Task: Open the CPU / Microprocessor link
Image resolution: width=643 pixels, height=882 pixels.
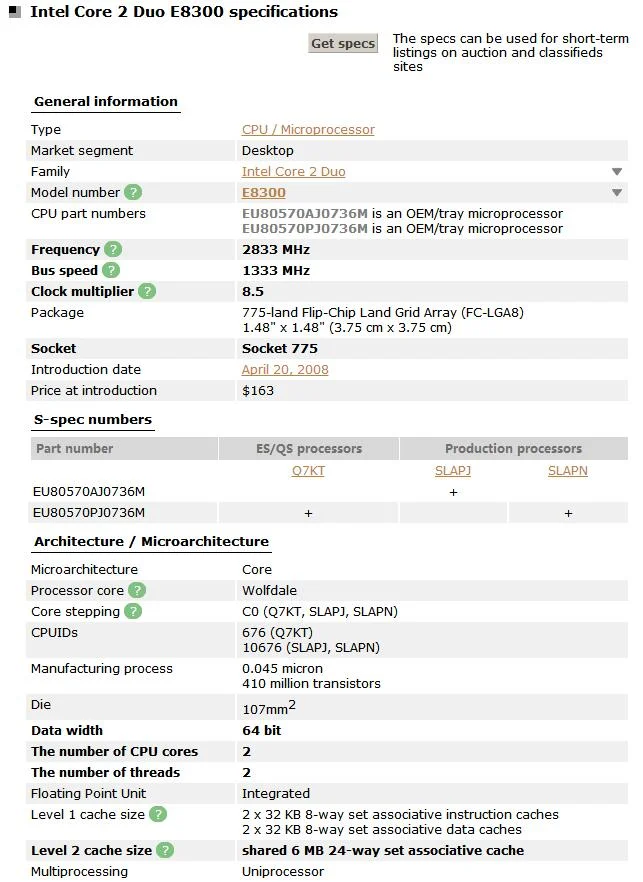Action: click(308, 129)
